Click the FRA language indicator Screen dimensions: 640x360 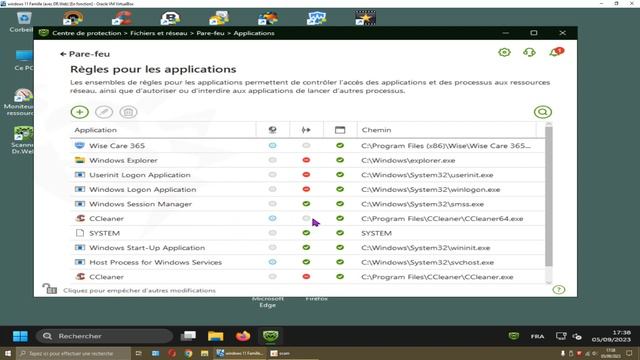[538, 336]
